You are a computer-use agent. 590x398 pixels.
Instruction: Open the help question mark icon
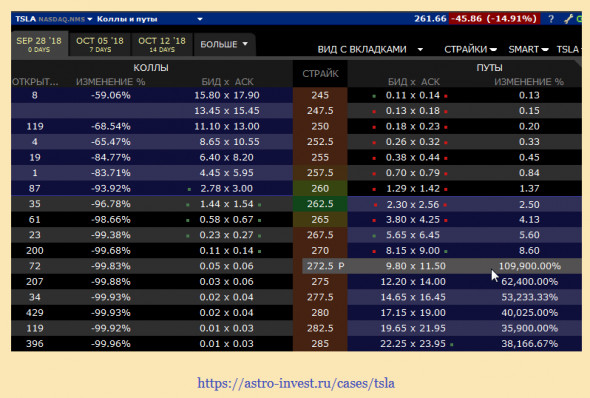pyautogui.click(x=551, y=19)
